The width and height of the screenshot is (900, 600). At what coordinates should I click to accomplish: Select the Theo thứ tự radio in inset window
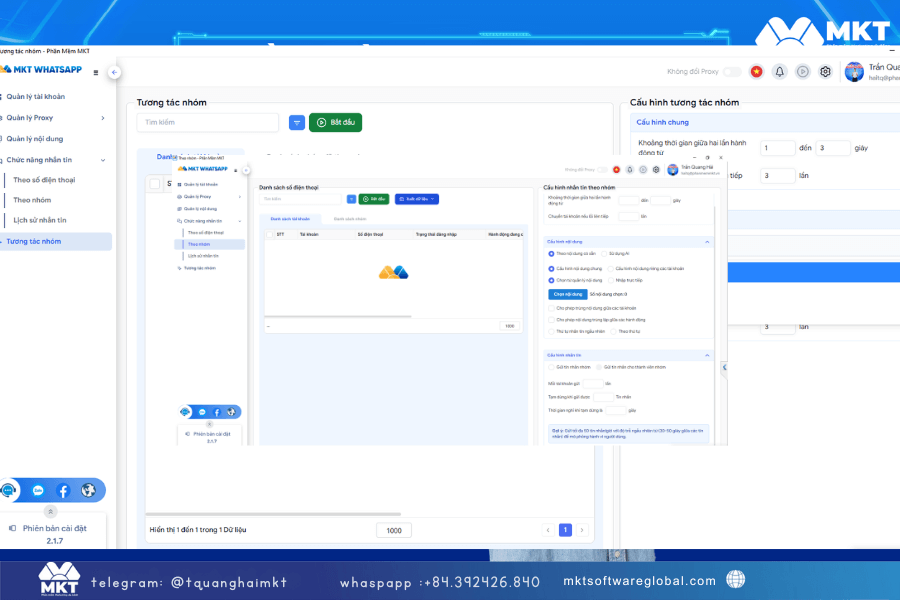pyautogui.click(x=613, y=332)
